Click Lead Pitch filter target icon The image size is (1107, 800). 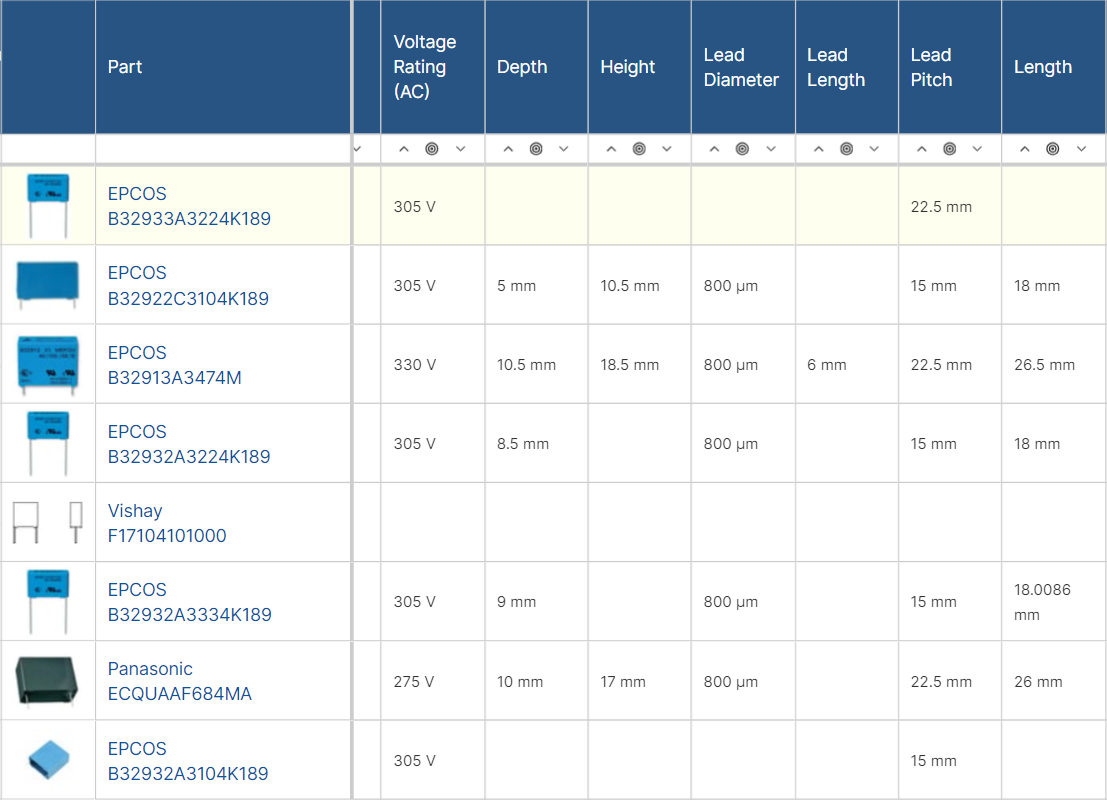[950, 149]
